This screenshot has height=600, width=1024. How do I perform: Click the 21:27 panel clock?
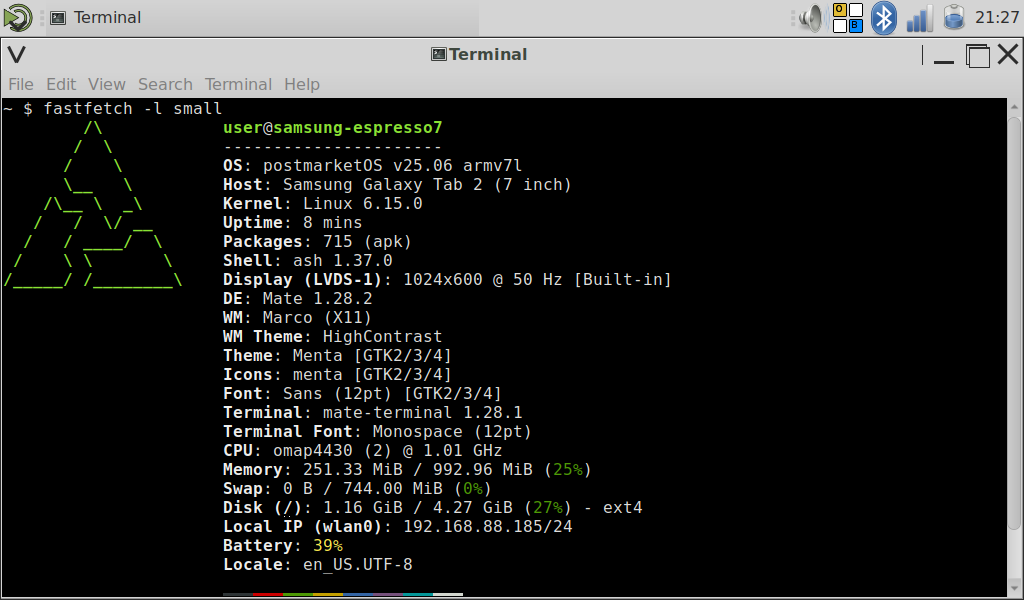coord(997,18)
